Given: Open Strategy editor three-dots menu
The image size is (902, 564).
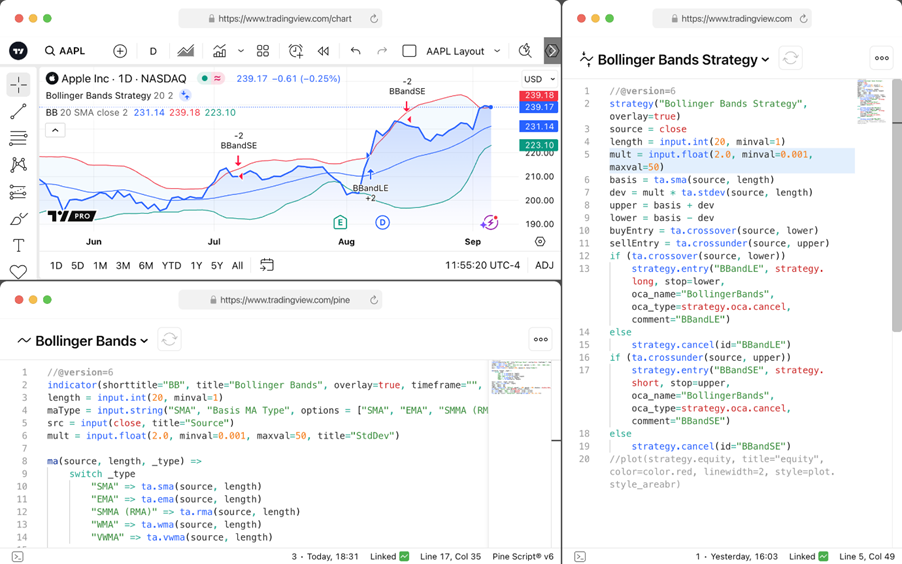Looking at the screenshot, I should [x=881, y=58].
